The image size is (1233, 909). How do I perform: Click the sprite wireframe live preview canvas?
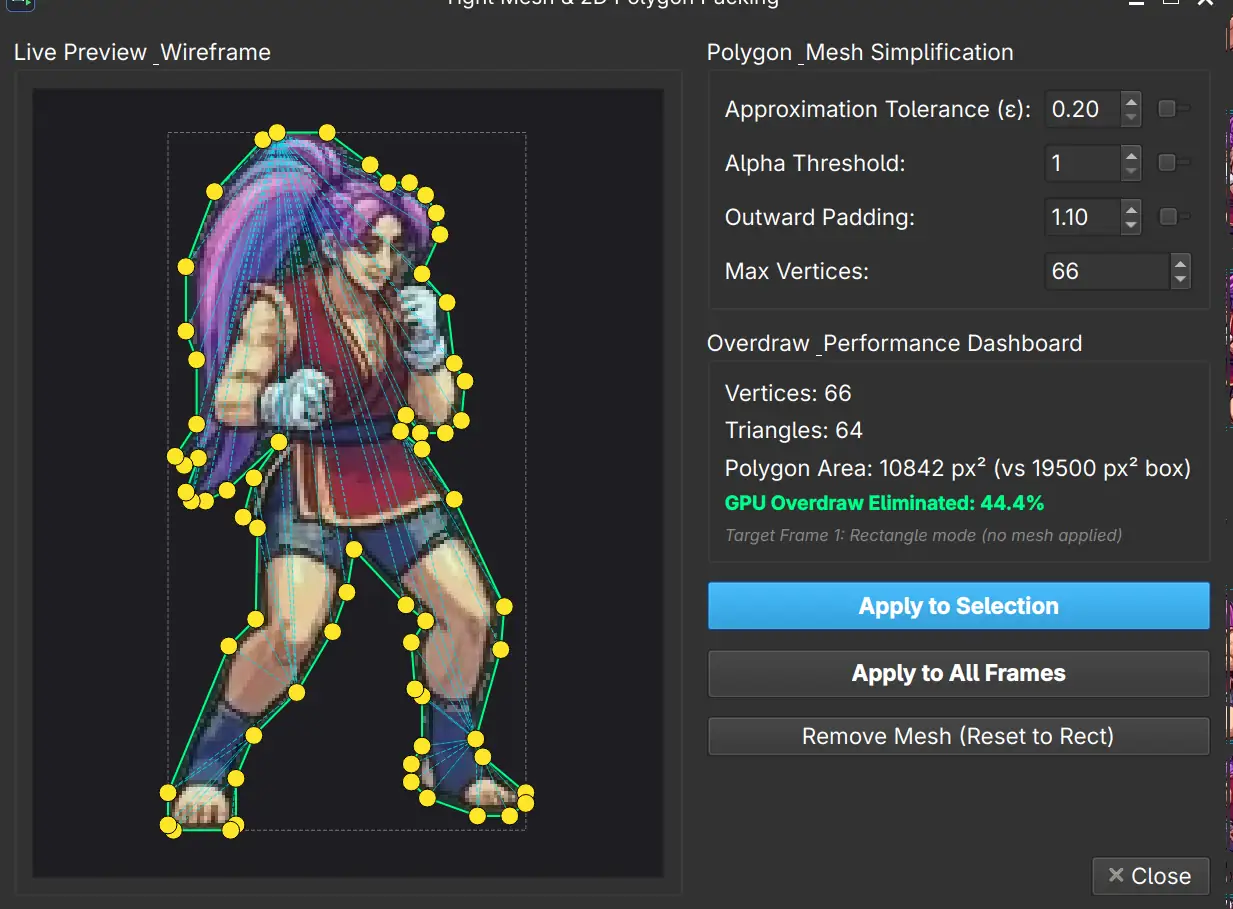click(x=348, y=483)
